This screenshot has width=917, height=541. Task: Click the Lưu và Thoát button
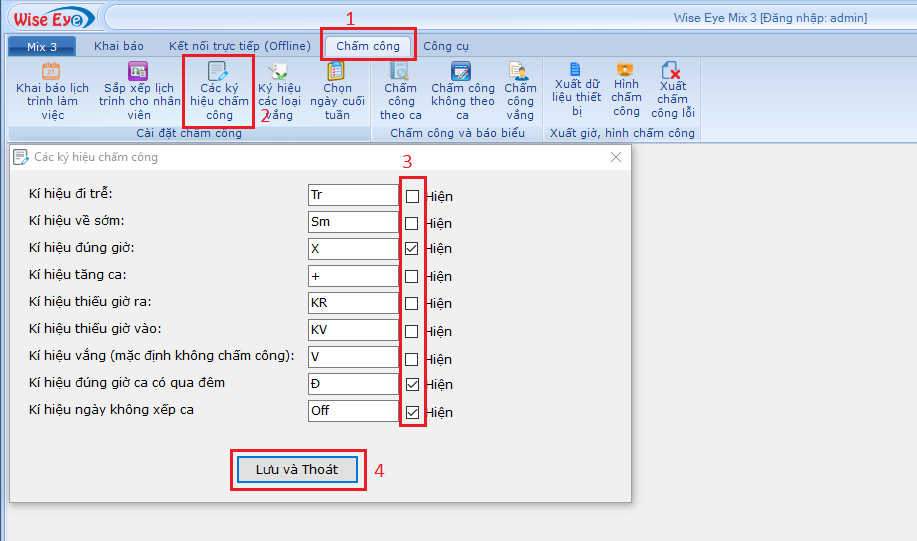point(297,469)
